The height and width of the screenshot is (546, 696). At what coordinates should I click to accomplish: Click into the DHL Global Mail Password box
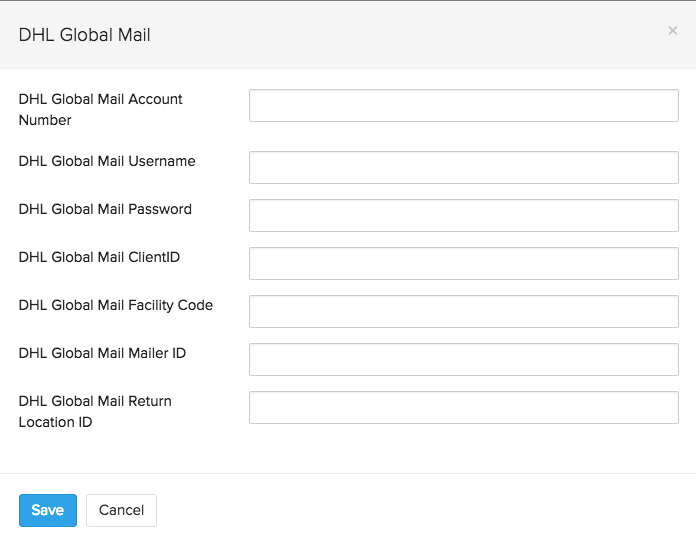463,216
